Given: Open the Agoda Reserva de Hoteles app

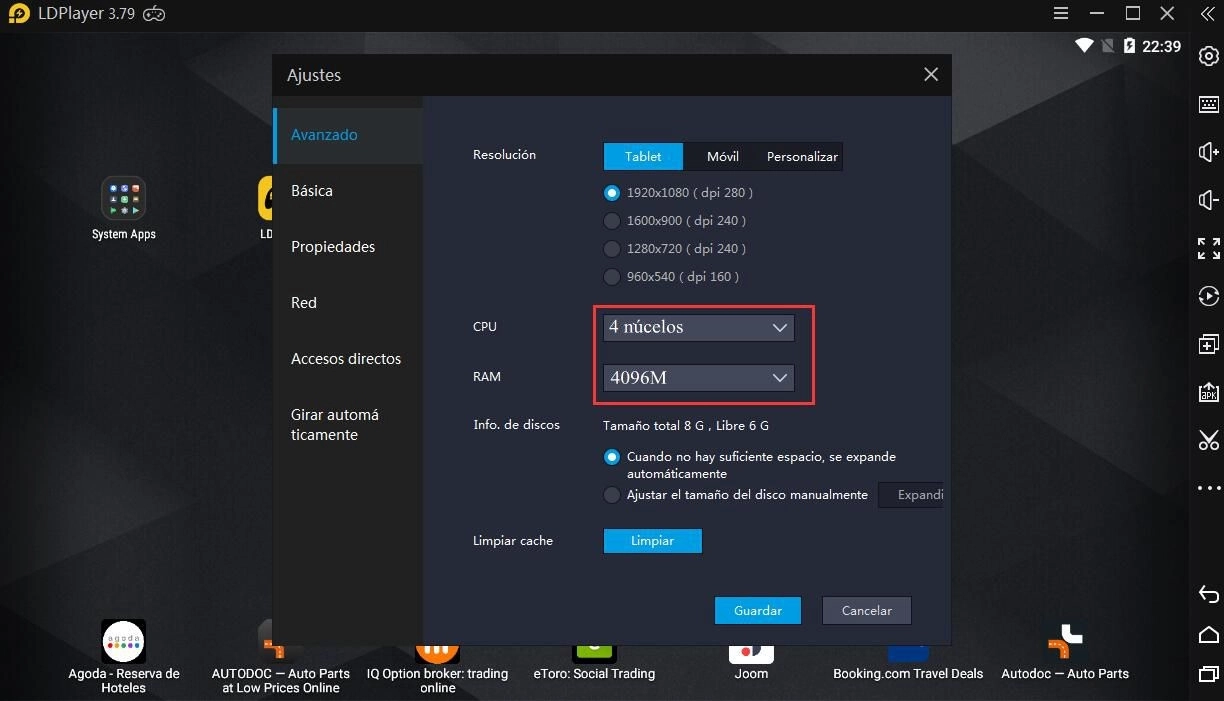Looking at the screenshot, I should tap(123, 641).
